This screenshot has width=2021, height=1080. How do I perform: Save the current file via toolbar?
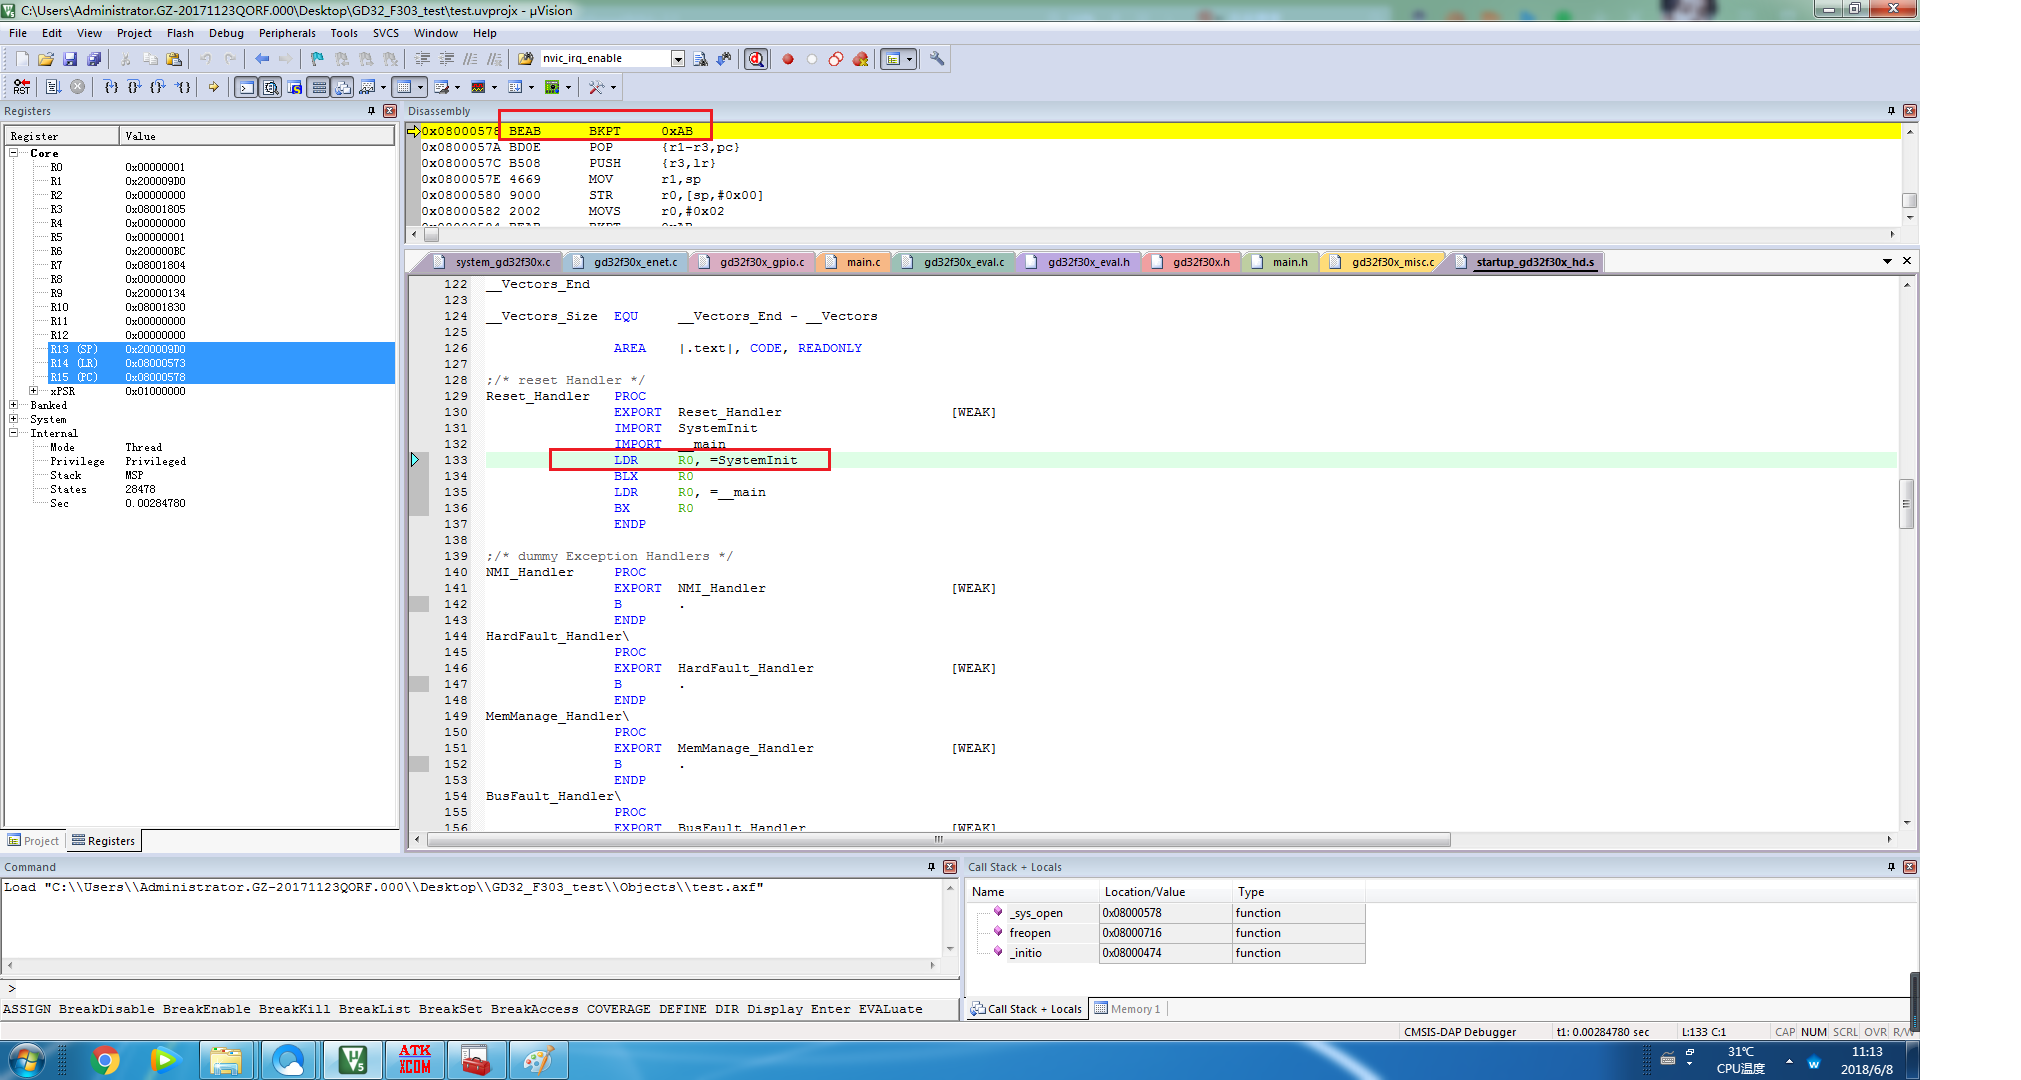70,59
